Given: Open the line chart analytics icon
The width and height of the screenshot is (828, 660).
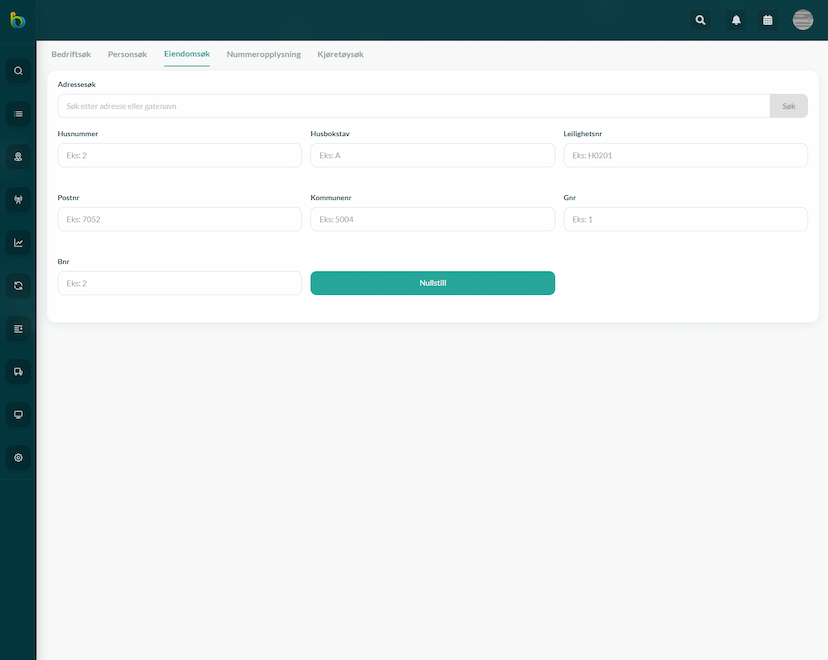Looking at the screenshot, I should tap(18, 243).
